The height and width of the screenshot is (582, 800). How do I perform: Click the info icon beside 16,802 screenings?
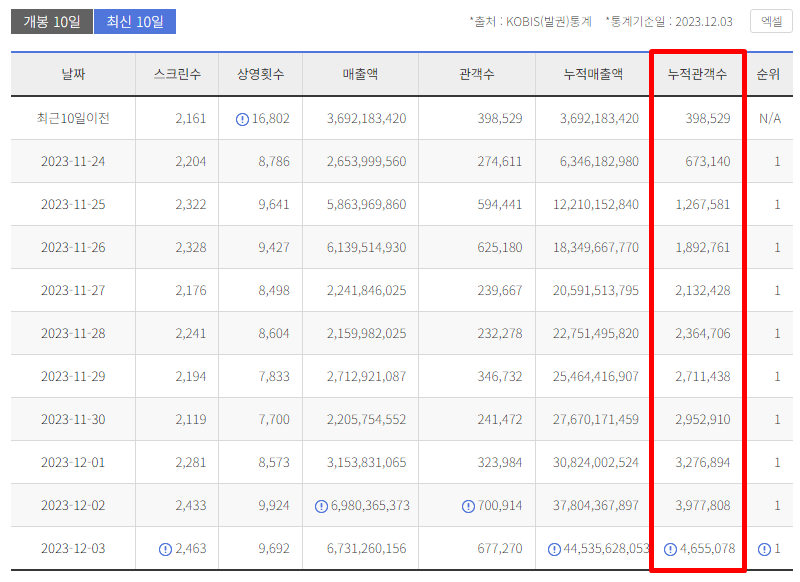click(x=240, y=120)
